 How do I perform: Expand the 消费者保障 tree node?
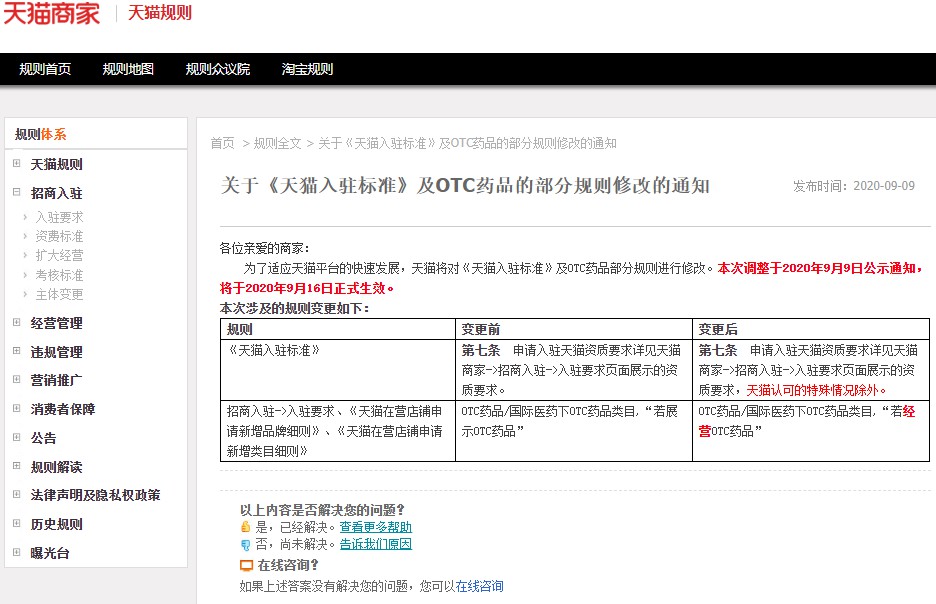point(17,409)
